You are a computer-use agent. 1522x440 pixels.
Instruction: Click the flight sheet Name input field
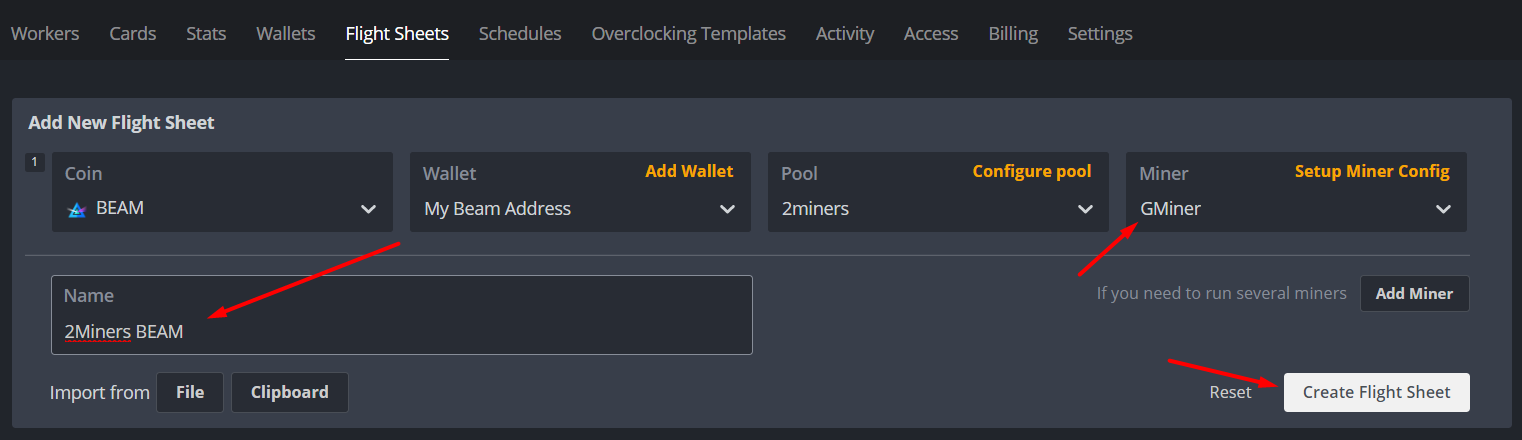402,315
